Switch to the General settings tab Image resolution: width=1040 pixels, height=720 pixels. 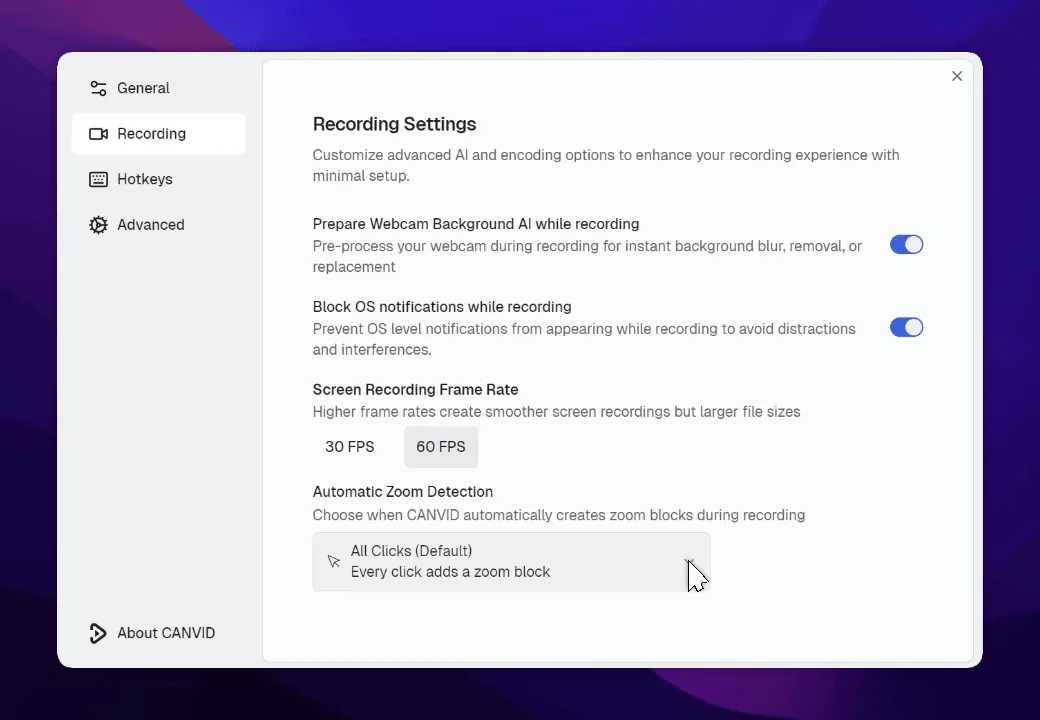point(143,88)
